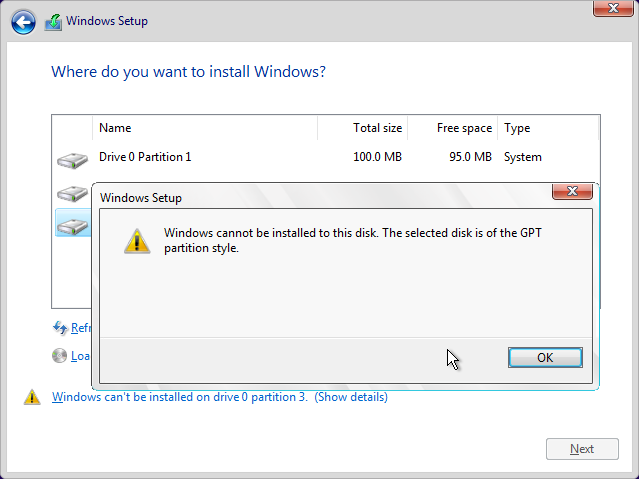Click the Refresh arrows icon

click(x=60, y=328)
